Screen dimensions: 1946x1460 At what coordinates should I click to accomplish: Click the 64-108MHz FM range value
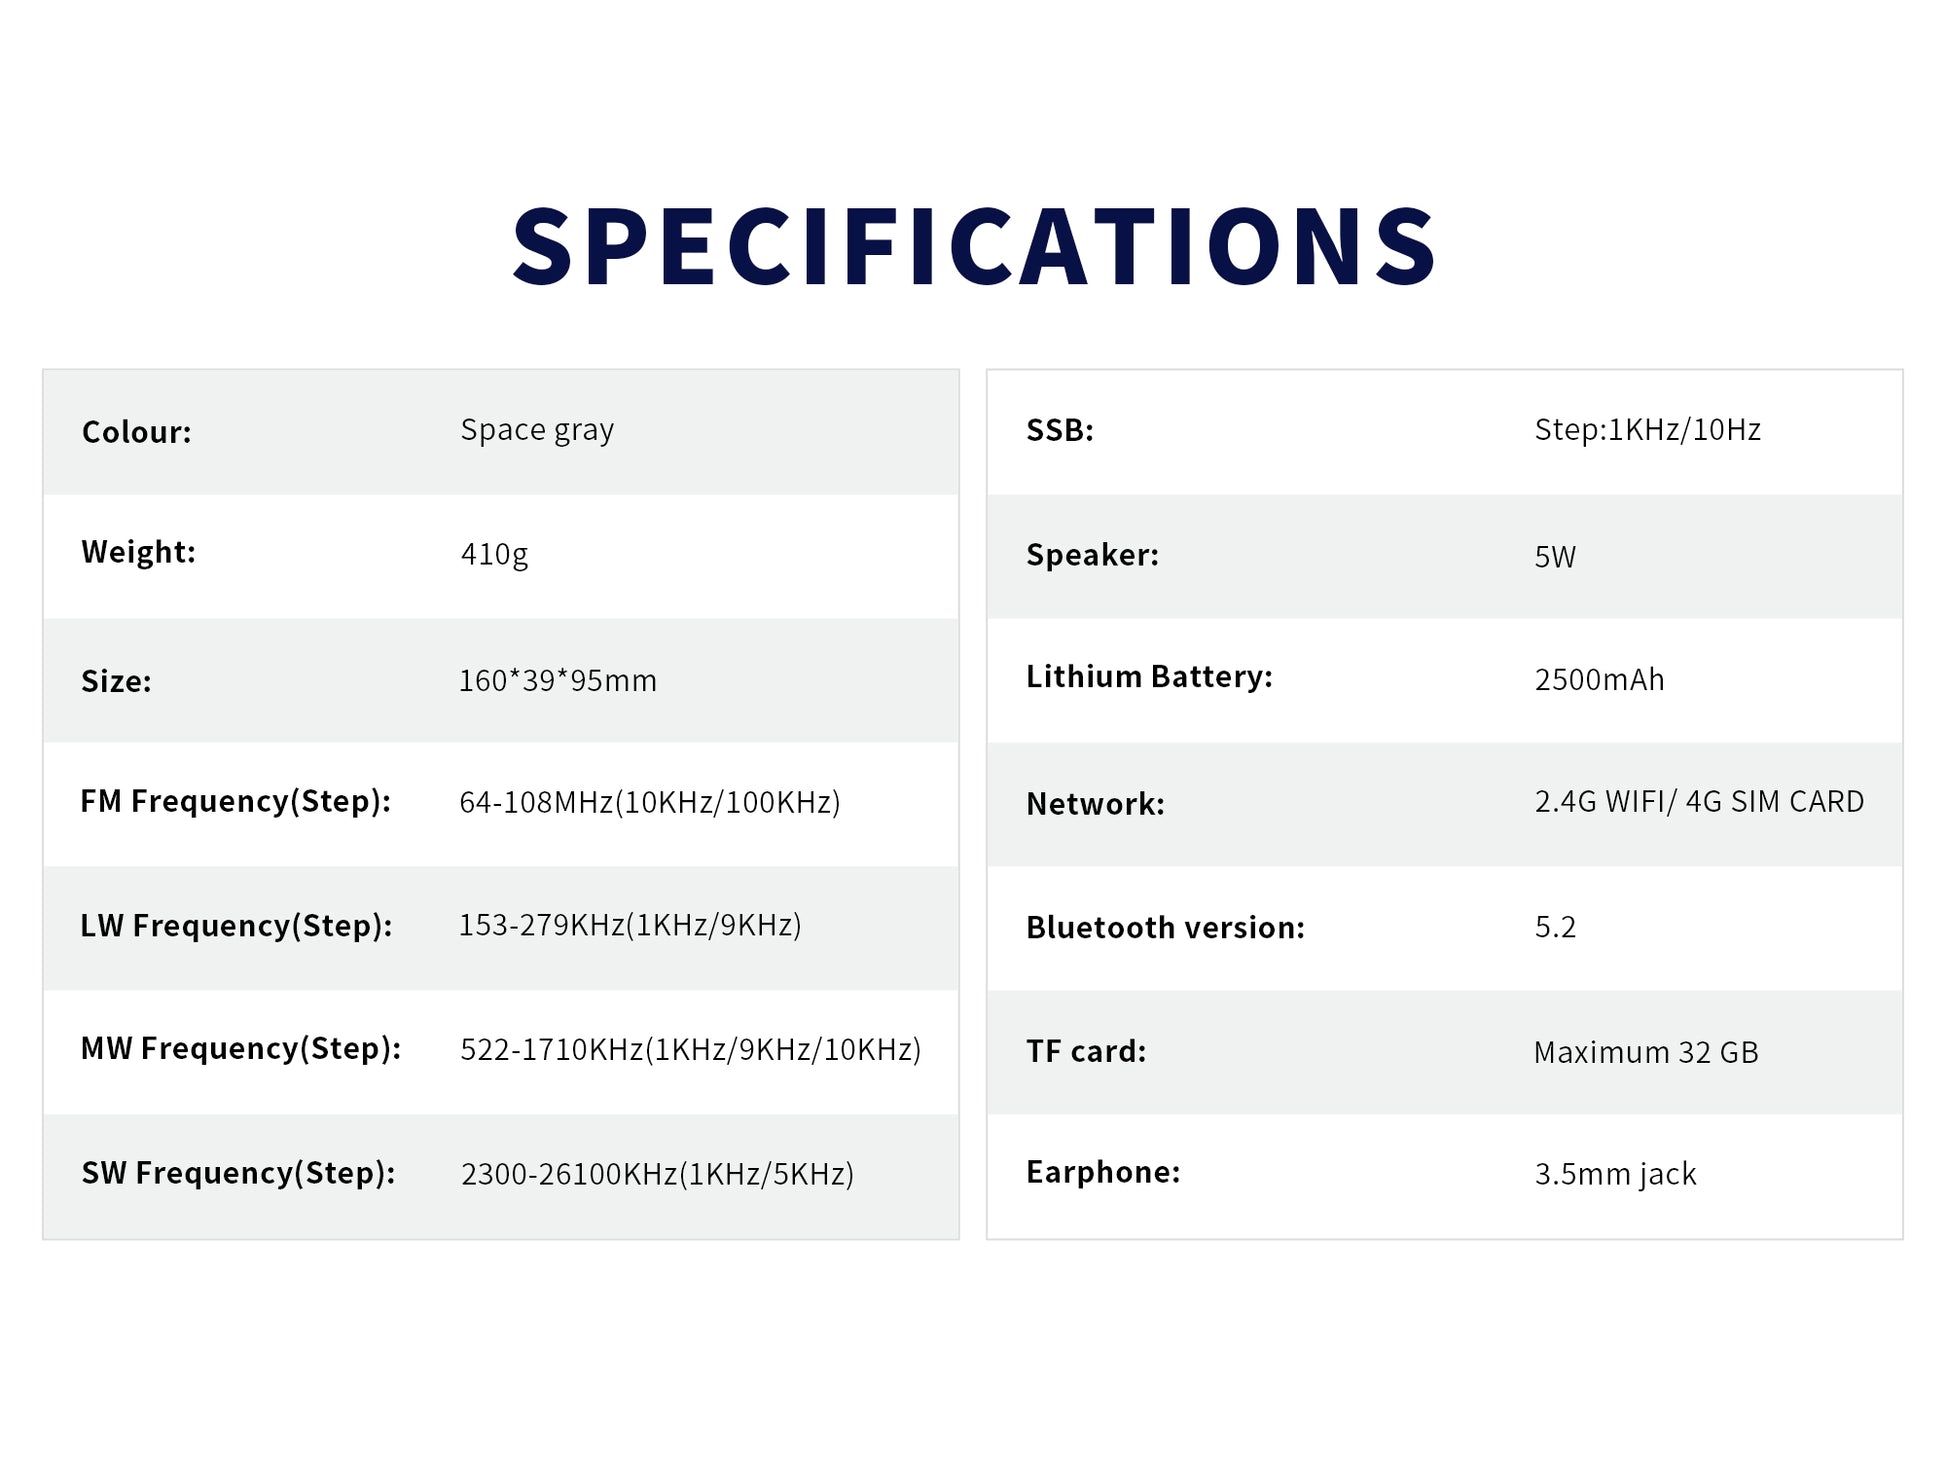(x=649, y=802)
